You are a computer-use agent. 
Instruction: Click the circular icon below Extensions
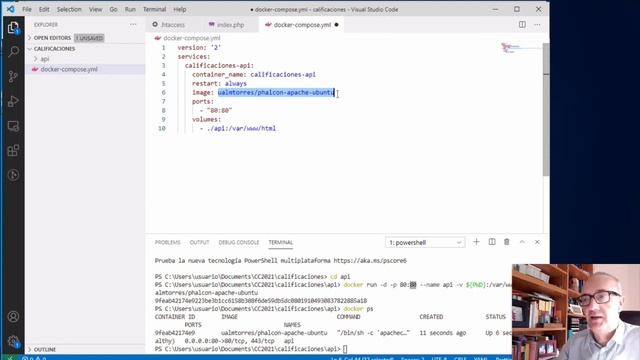(x=13, y=175)
